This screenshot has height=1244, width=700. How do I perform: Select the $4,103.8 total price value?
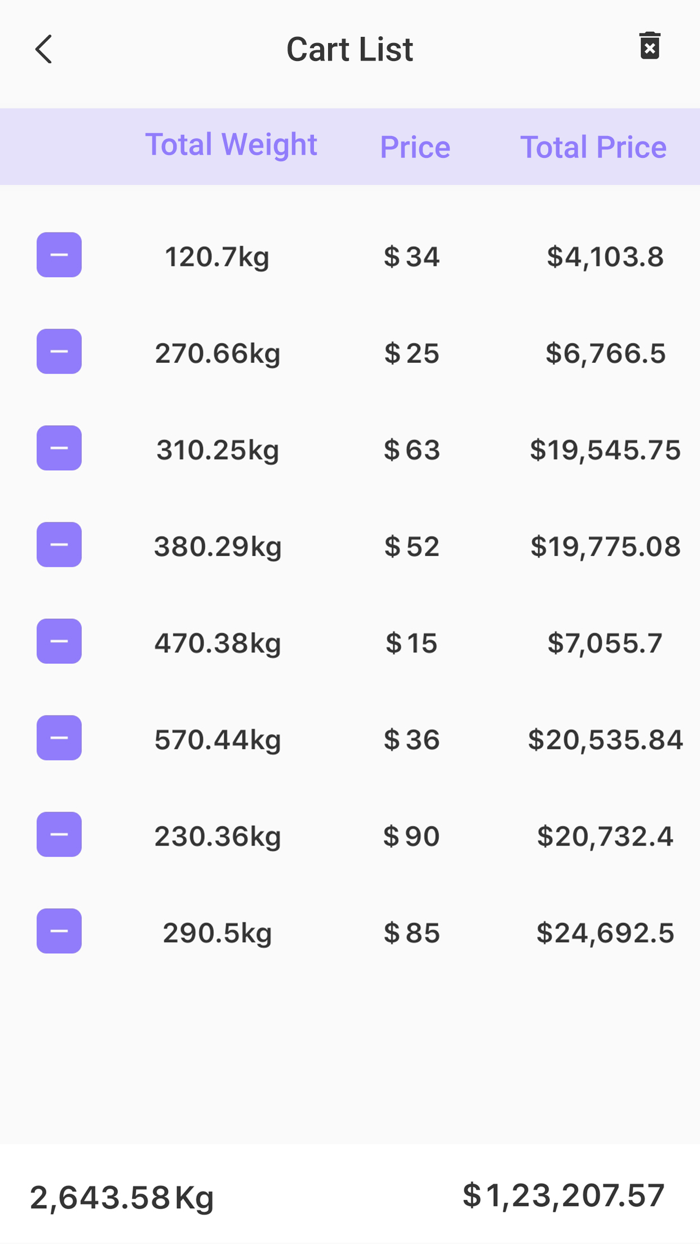605,256
